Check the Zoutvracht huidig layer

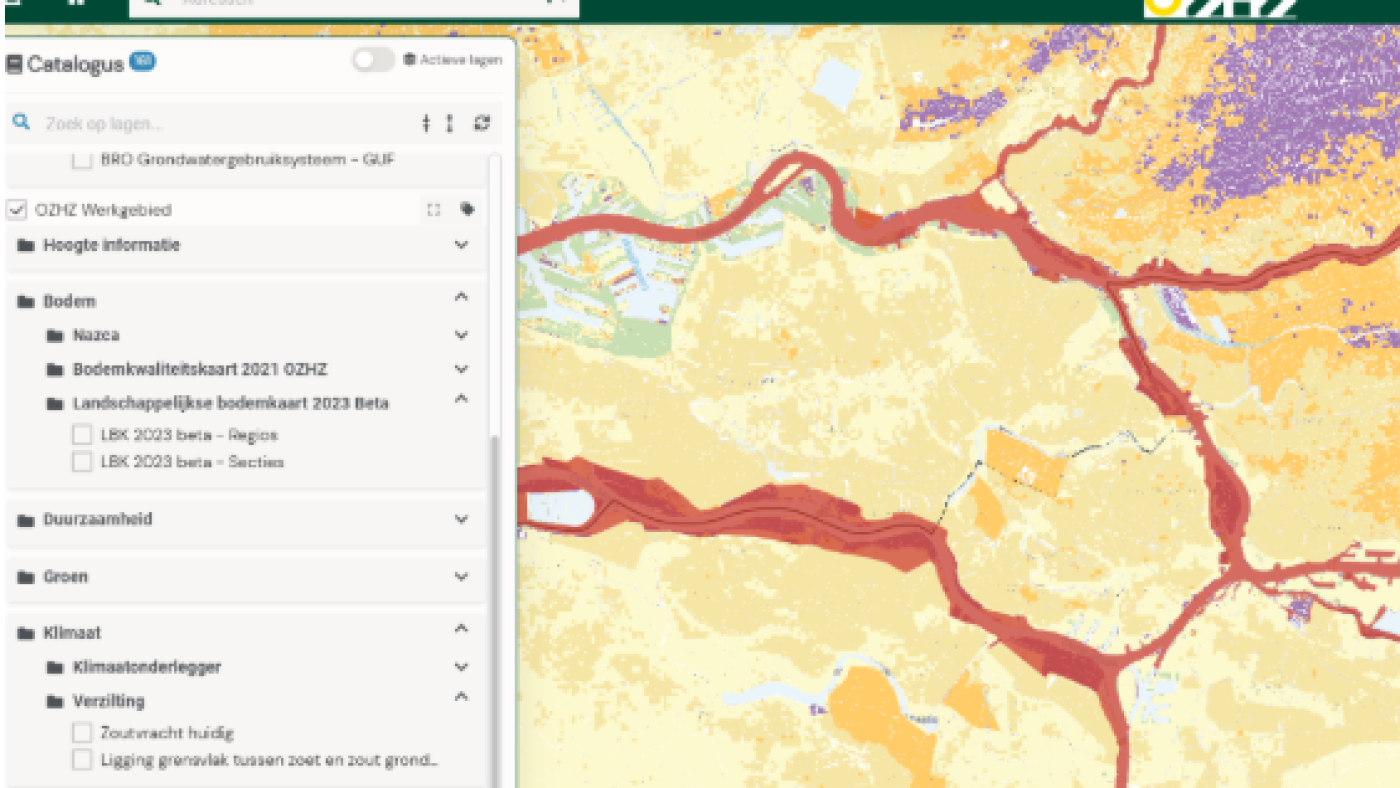click(82, 733)
